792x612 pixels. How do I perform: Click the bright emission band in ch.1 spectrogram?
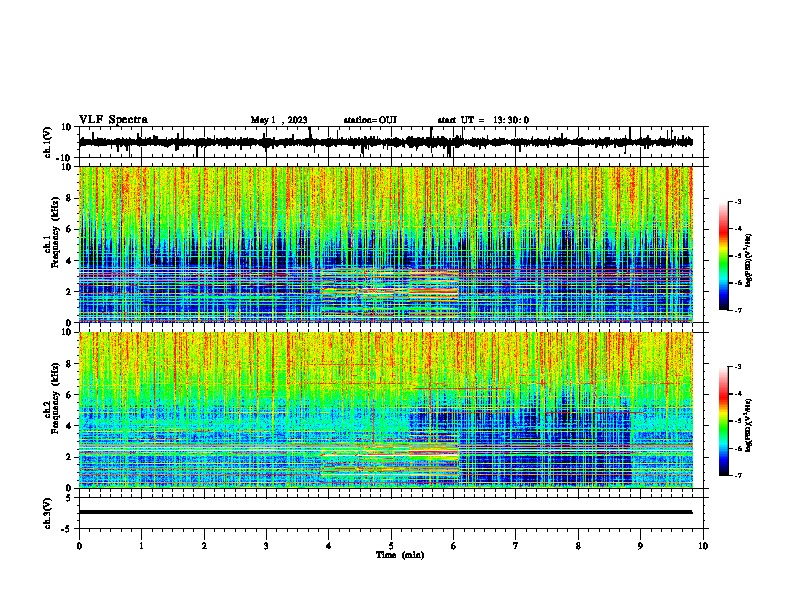click(390, 291)
